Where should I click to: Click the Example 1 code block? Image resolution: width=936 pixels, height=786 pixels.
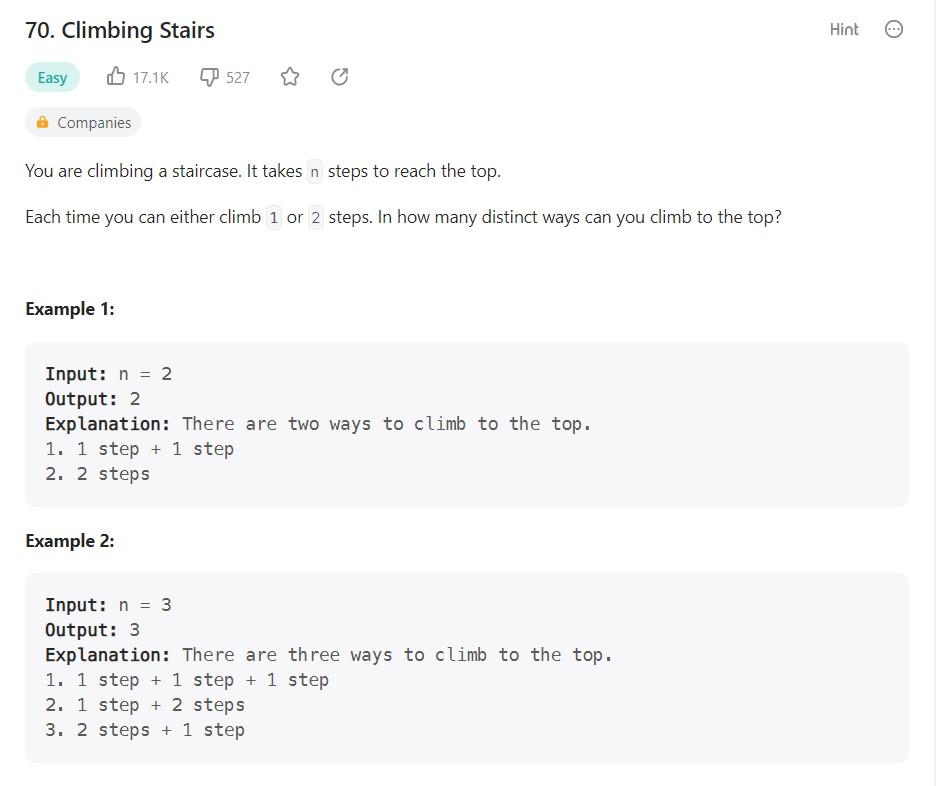click(468, 424)
